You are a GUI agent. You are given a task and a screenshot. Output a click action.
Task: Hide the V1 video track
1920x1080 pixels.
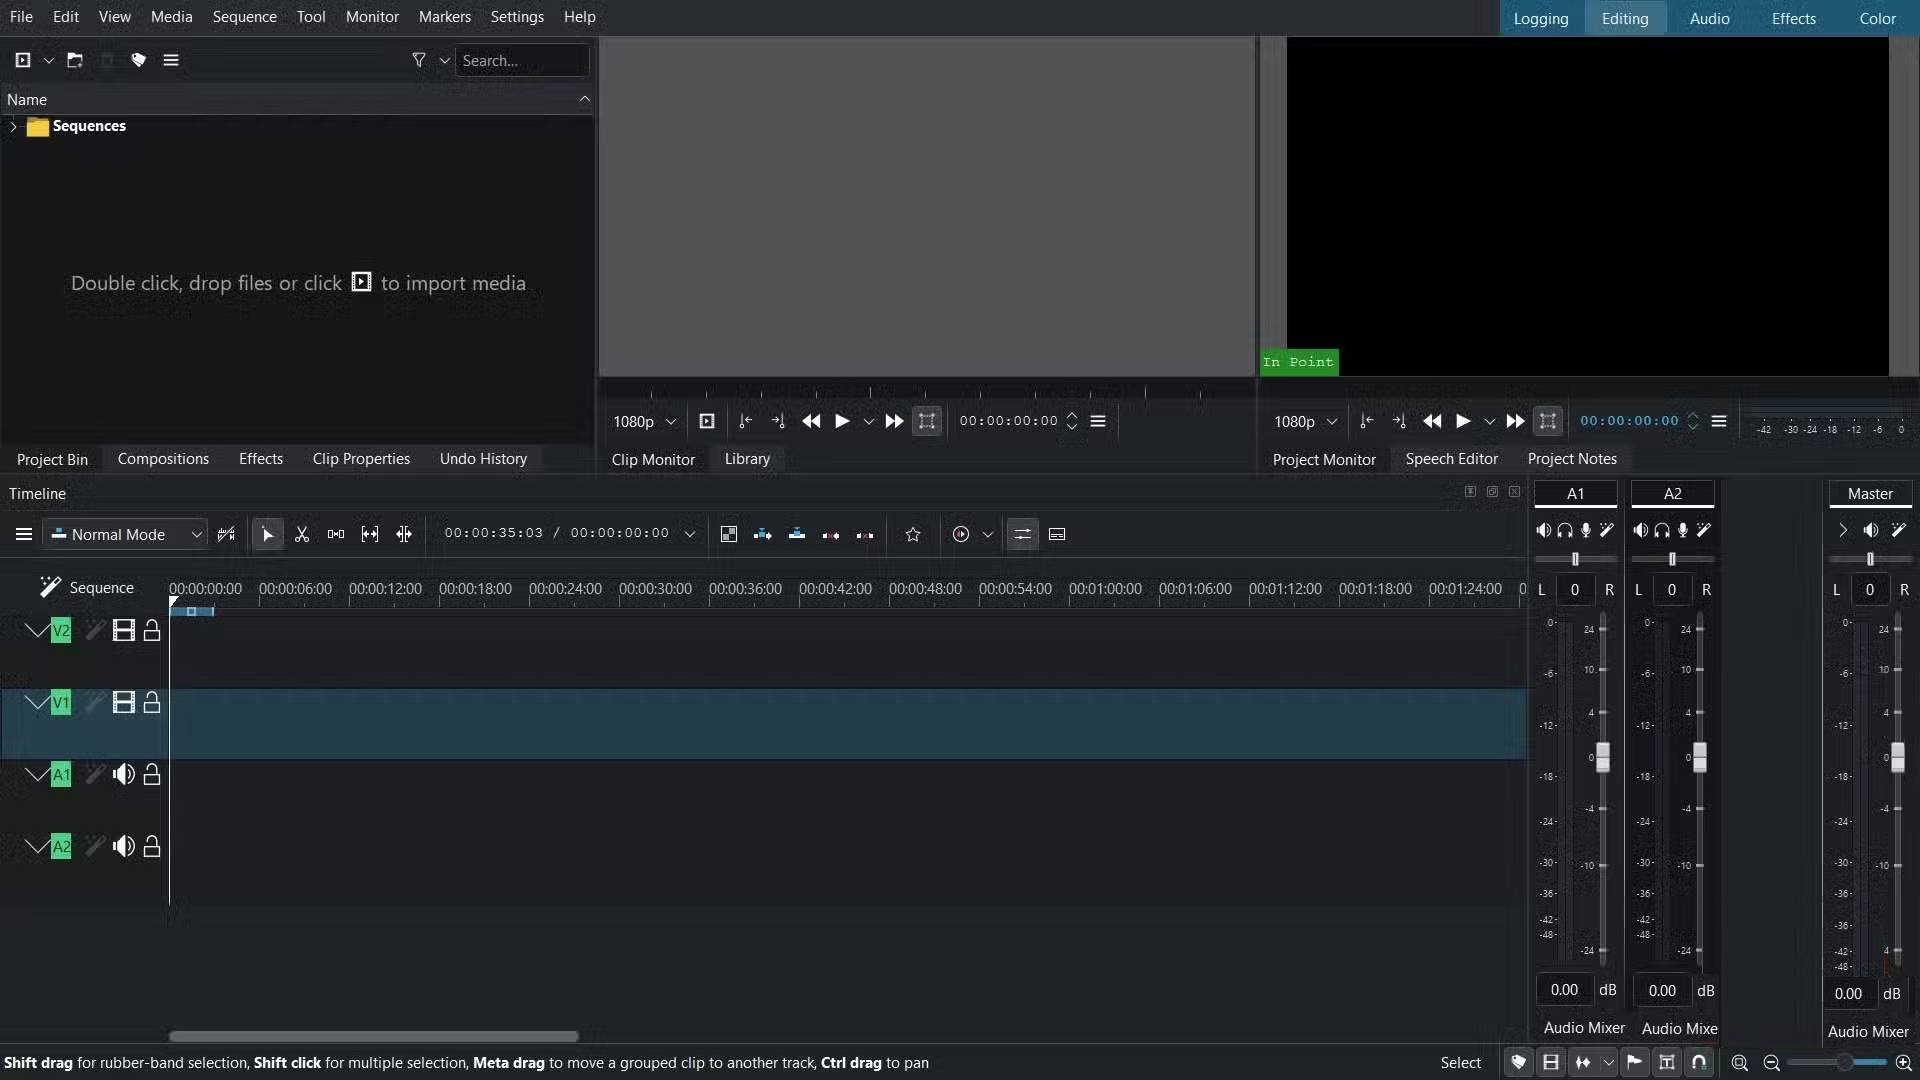coord(123,703)
